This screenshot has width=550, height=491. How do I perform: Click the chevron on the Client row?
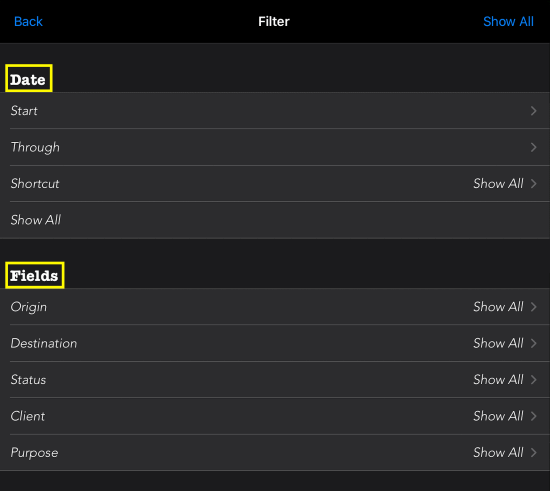[x=534, y=416]
